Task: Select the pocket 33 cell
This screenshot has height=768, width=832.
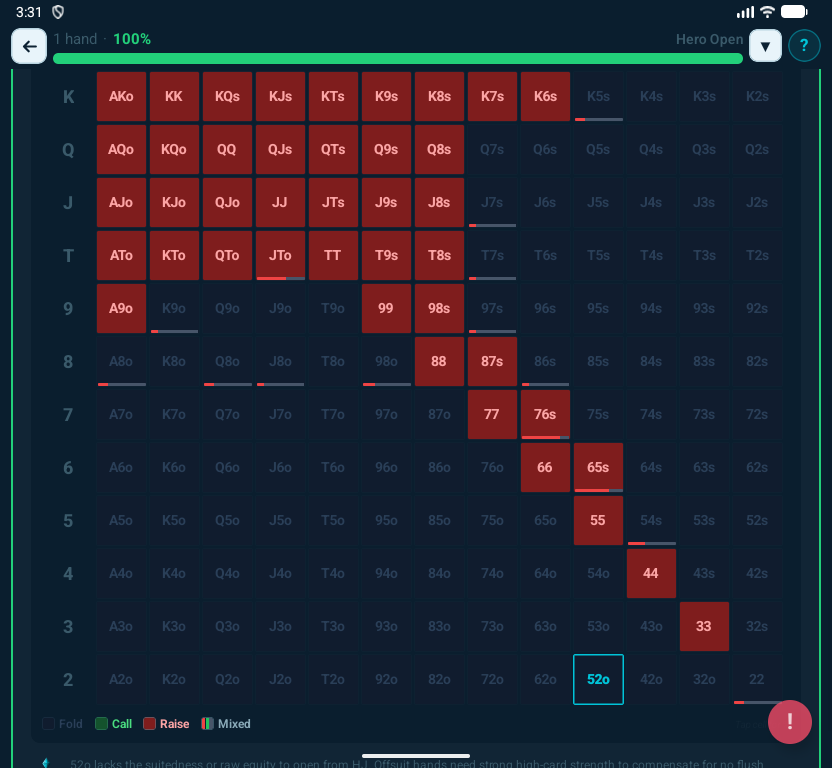Action: 704,626
